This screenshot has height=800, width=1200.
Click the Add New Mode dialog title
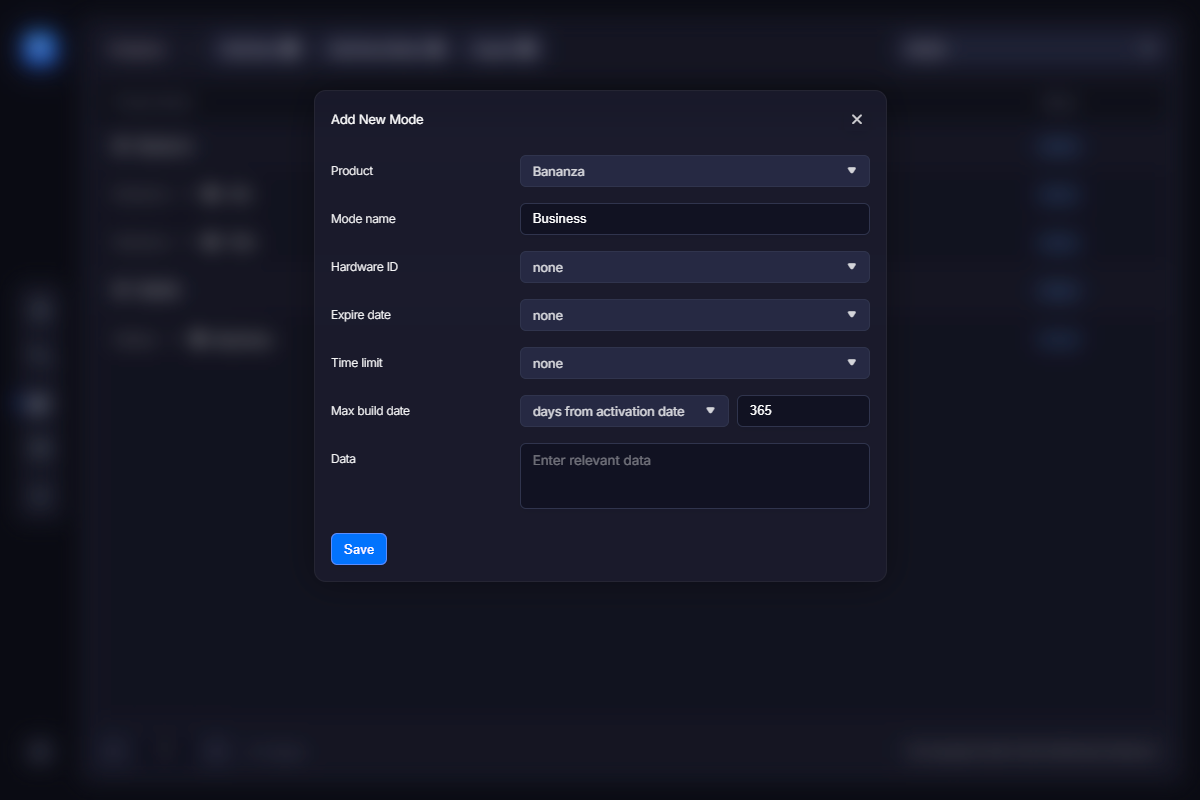(x=377, y=119)
